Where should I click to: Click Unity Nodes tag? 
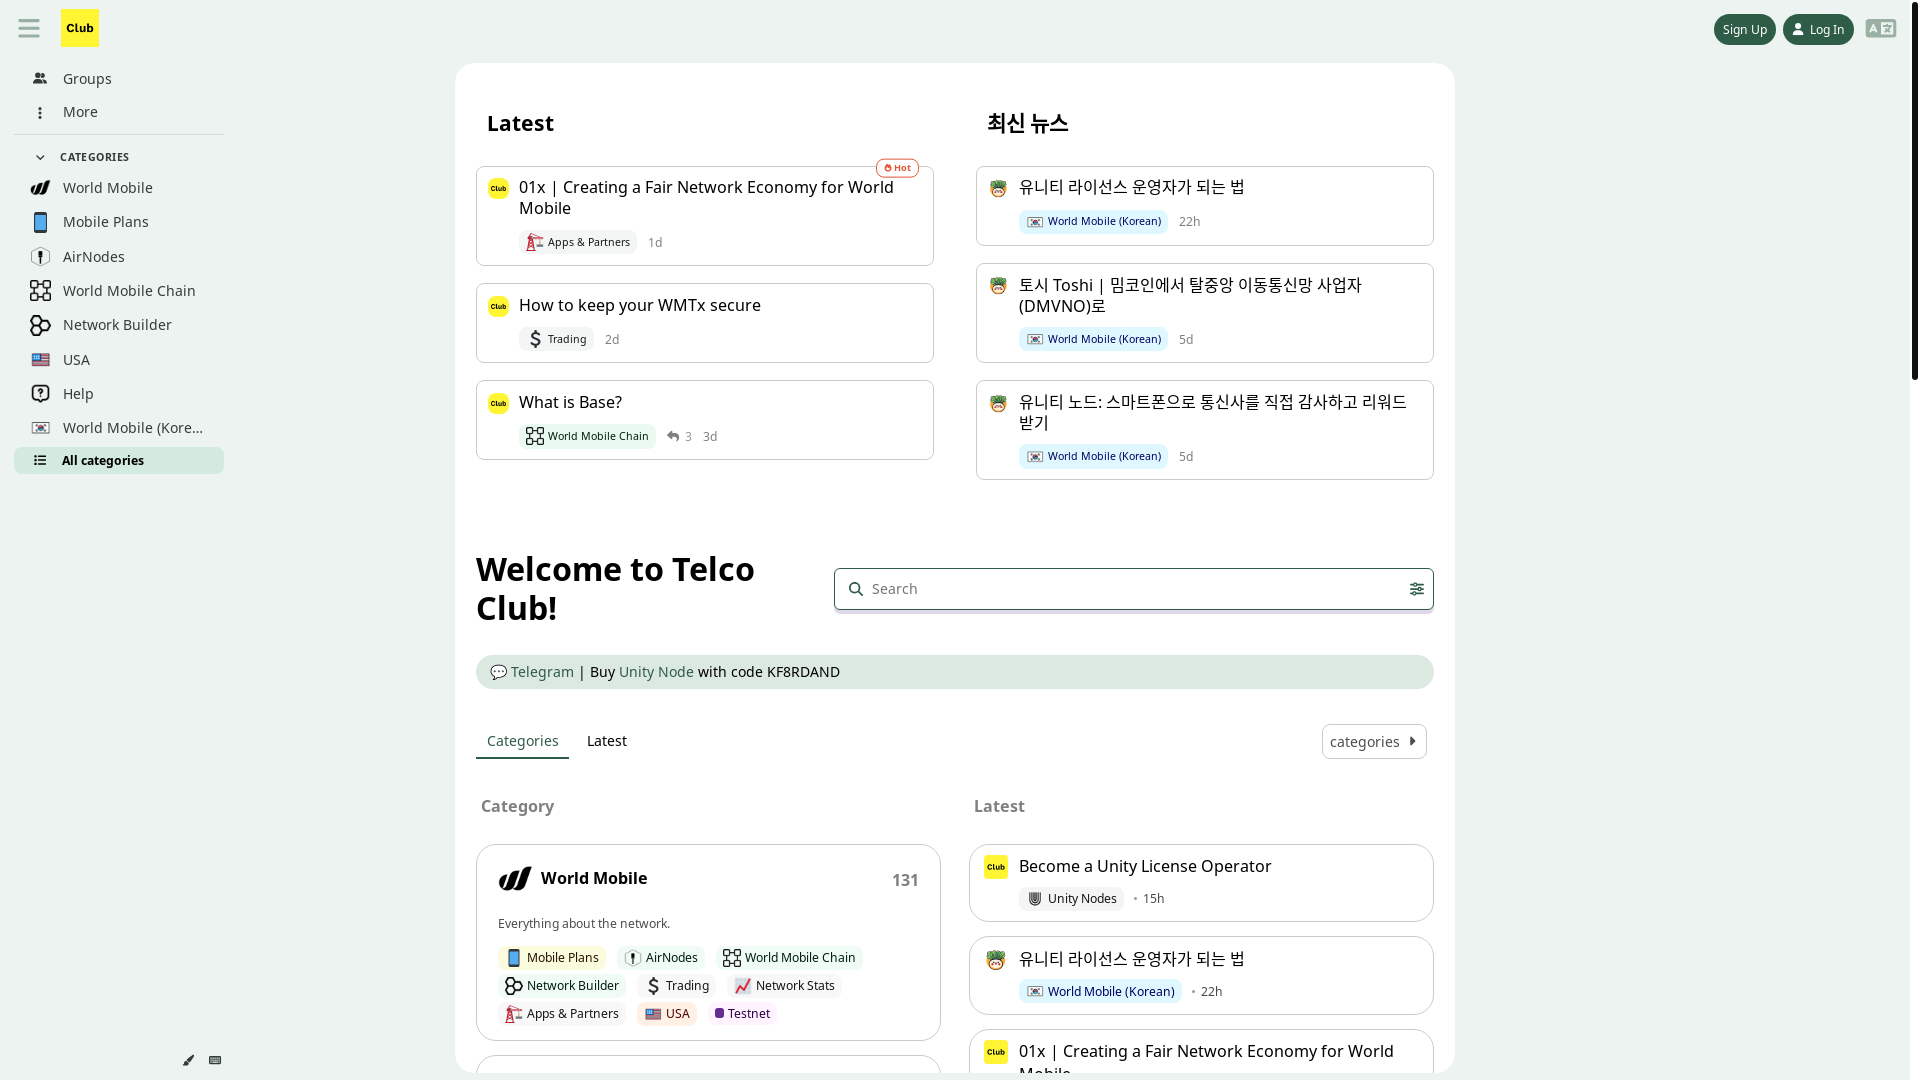tap(1071, 899)
